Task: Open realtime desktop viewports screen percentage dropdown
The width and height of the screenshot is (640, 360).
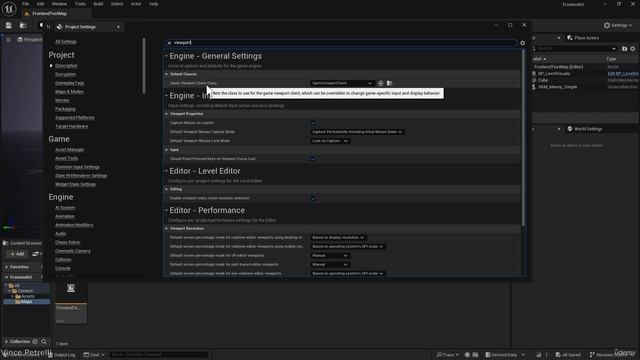Action: coord(338,238)
